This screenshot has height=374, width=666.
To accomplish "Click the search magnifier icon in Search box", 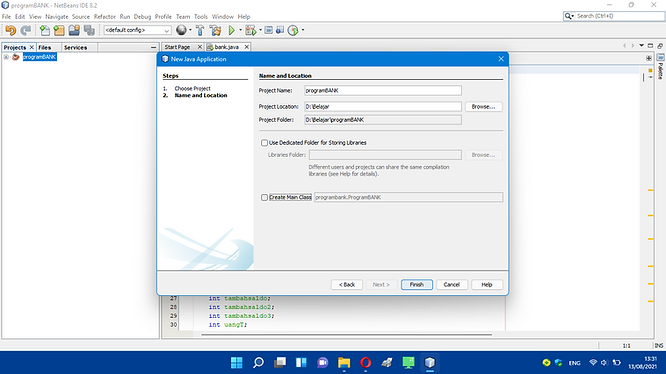I will (568, 16).
